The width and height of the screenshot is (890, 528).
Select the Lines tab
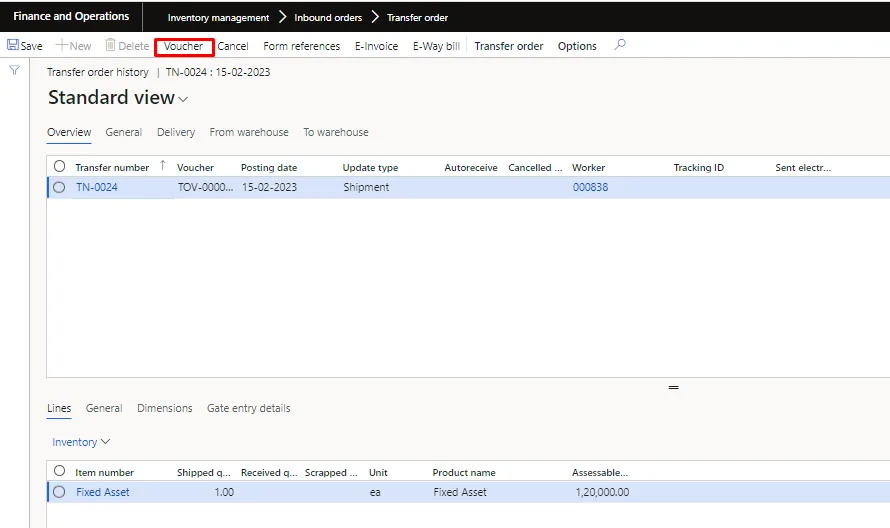click(59, 408)
